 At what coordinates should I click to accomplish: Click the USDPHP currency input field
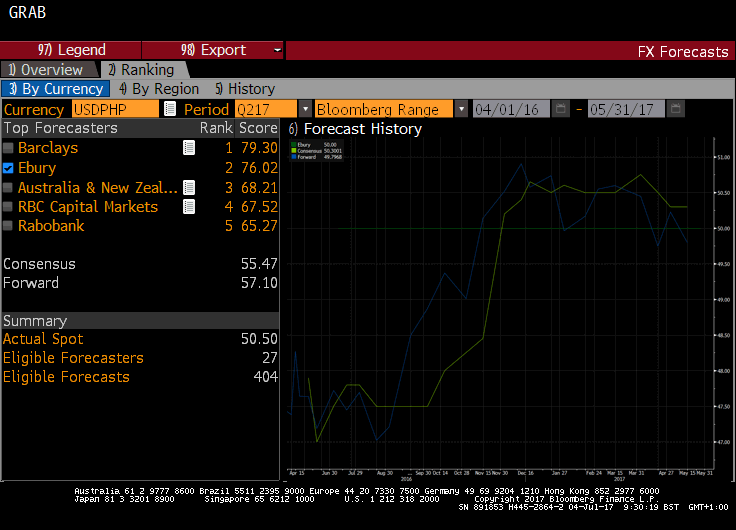[x=115, y=109]
